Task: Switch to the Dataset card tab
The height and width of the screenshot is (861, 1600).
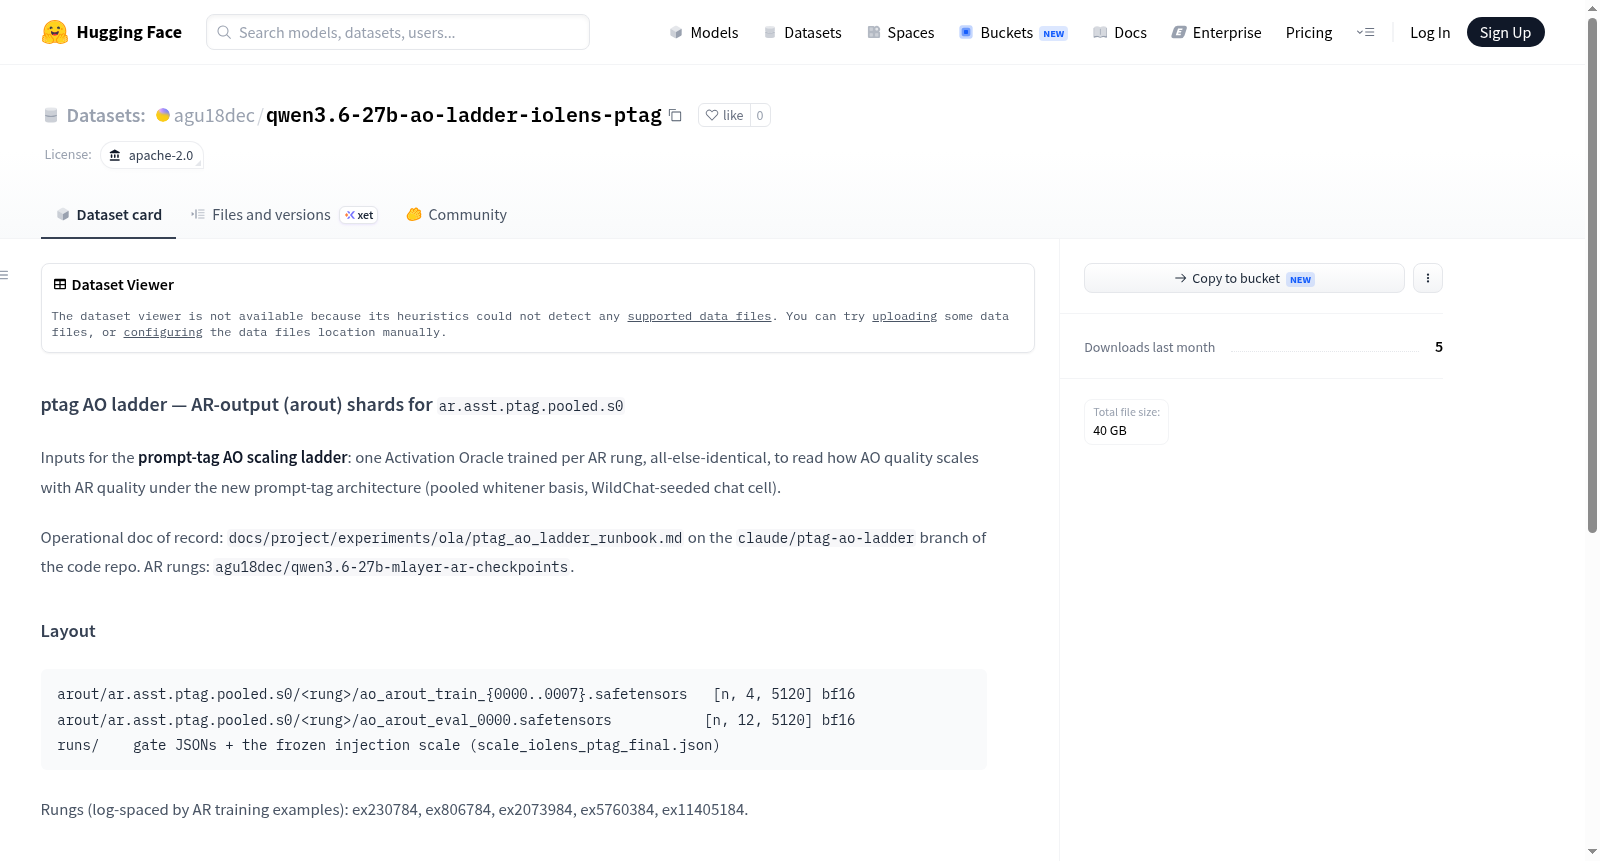Action: (108, 214)
